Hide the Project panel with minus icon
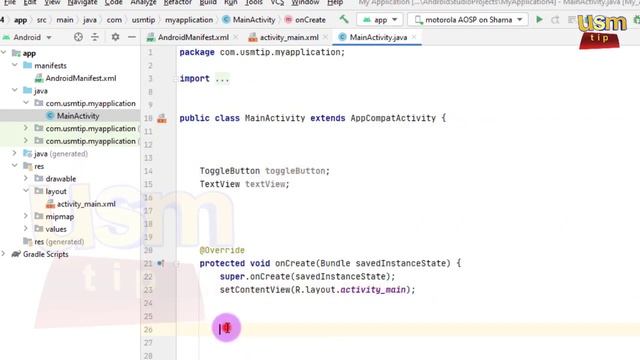Screen dimensions: 640x360 [132, 37]
